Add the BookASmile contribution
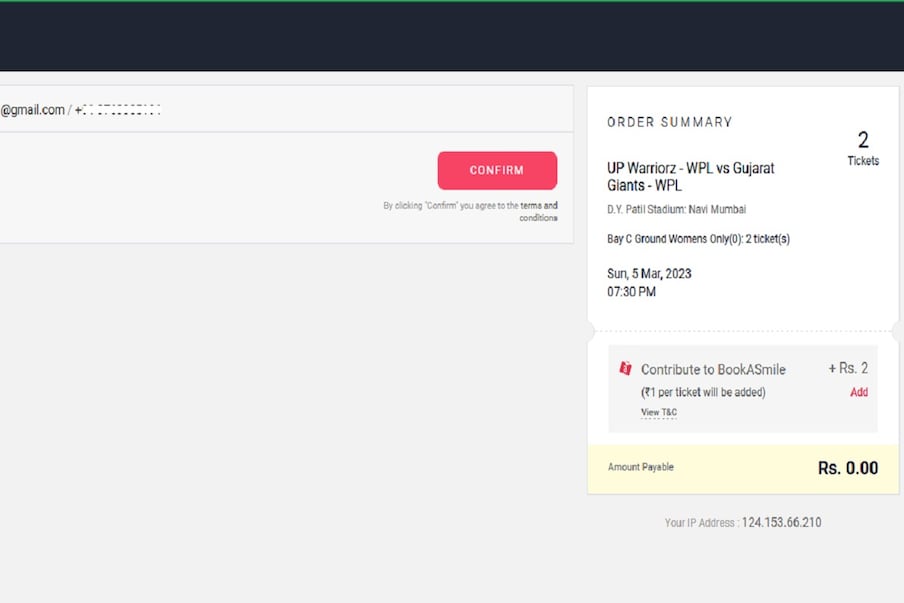This screenshot has height=603, width=904. (x=858, y=392)
